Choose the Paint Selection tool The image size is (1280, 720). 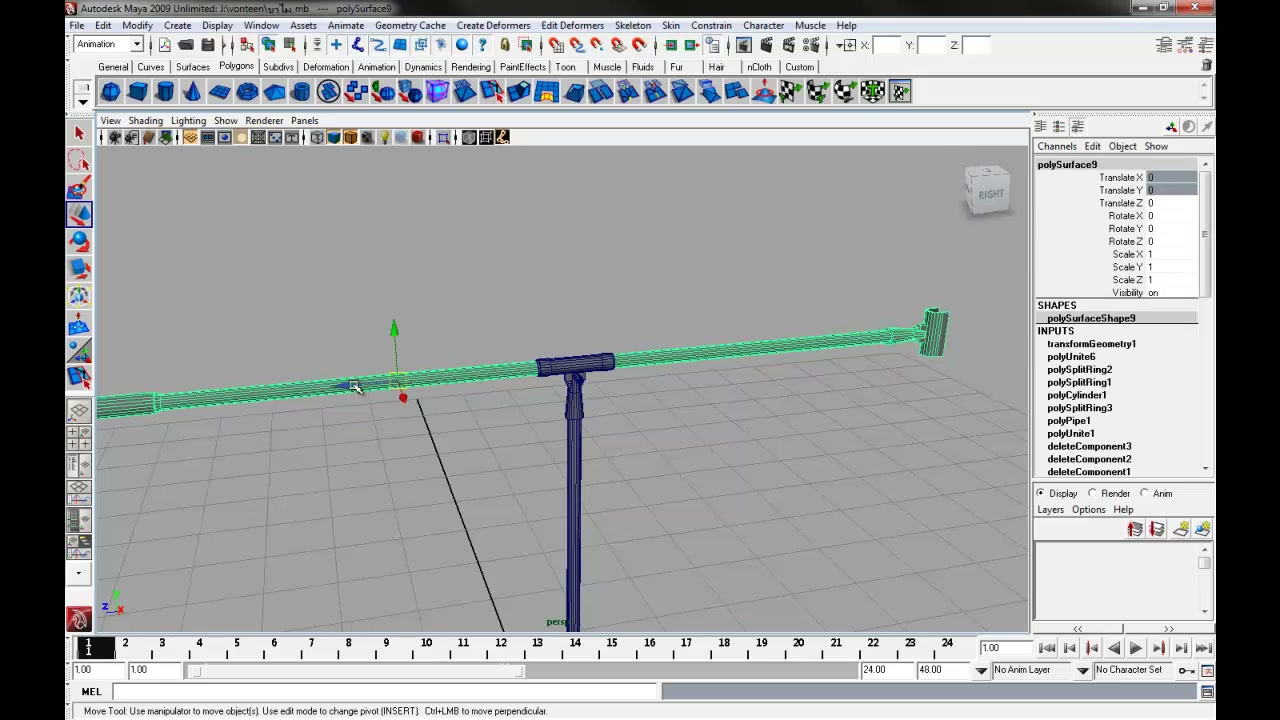(x=79, y=187)
